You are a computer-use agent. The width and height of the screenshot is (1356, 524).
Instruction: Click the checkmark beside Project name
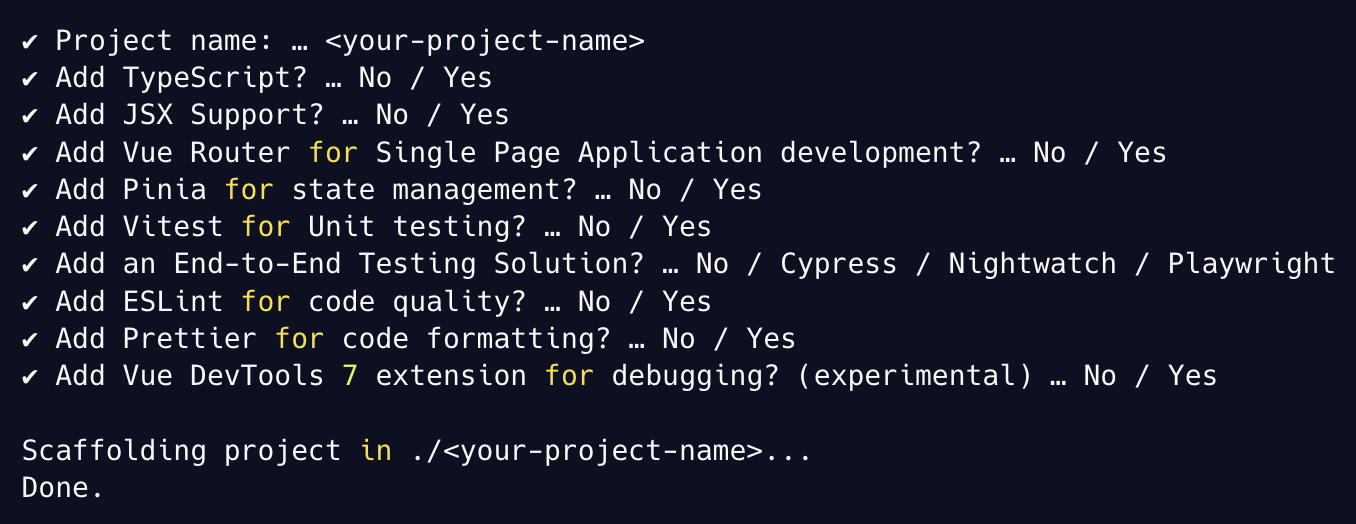coord(30,41)
